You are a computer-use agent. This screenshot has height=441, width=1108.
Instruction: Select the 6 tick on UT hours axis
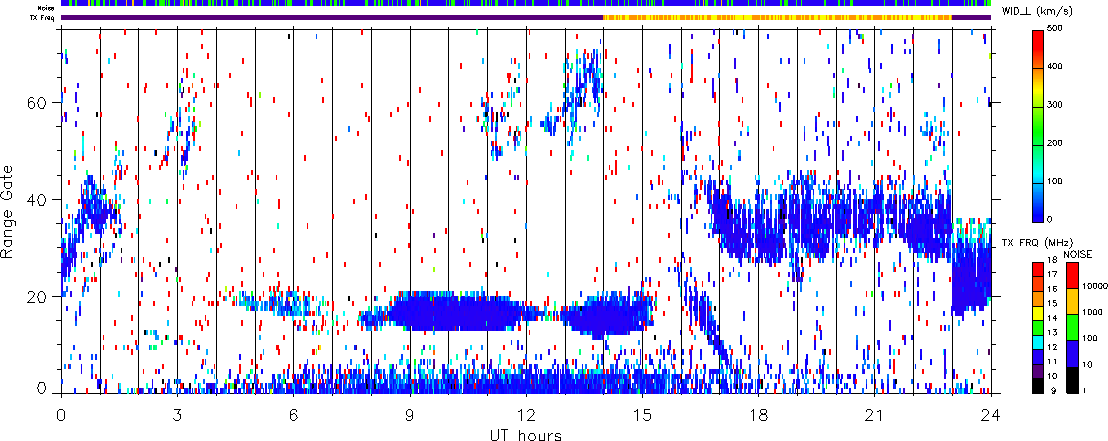click(x=293, y=415)
